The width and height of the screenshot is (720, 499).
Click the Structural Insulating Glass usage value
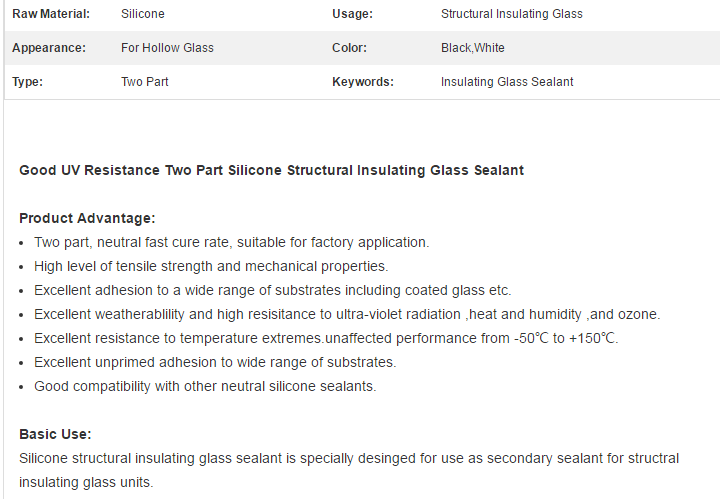click(512, 14)
